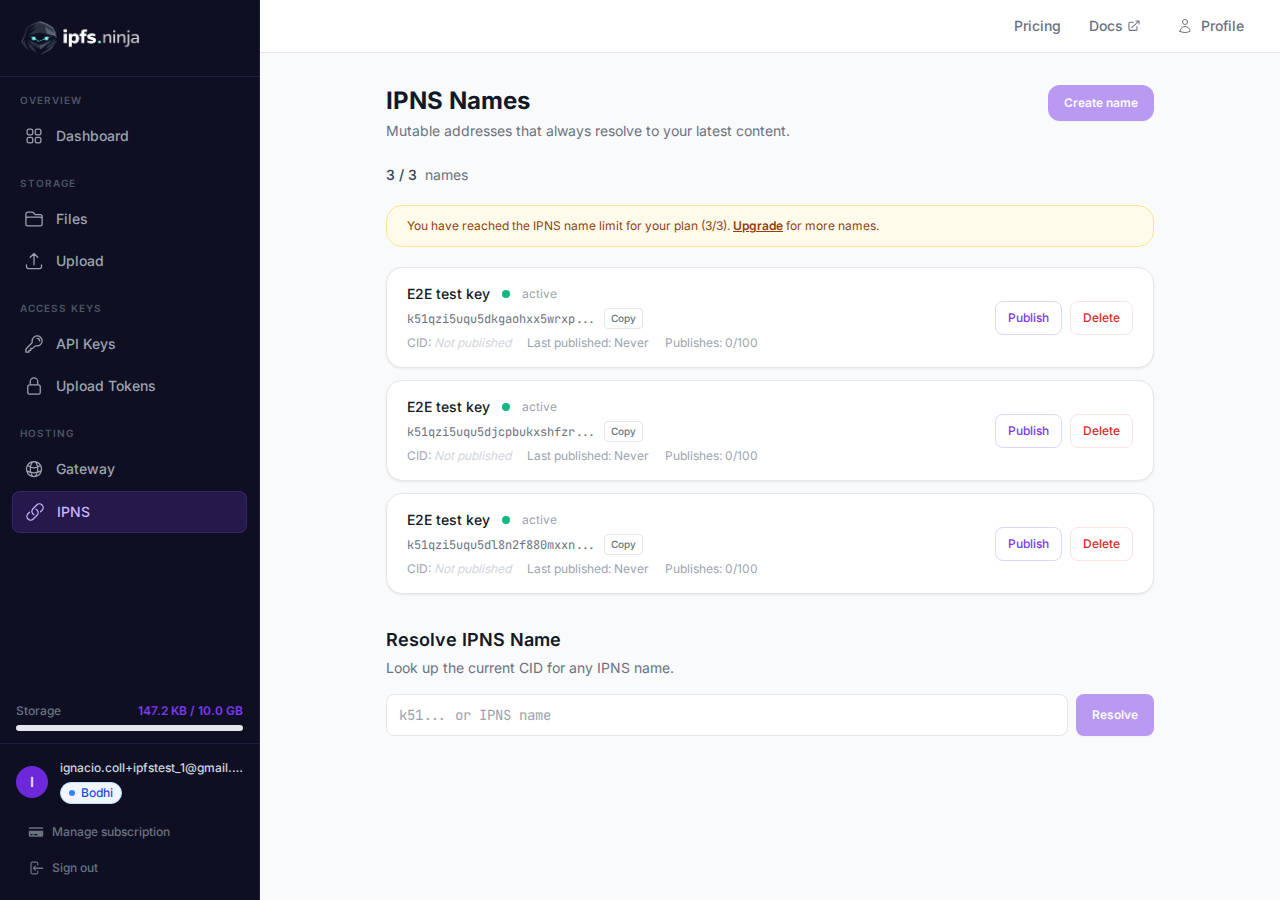The image size is (1280, 900).
Task: Click the Manage subscription card icon
Action: (x=36, y=831)
